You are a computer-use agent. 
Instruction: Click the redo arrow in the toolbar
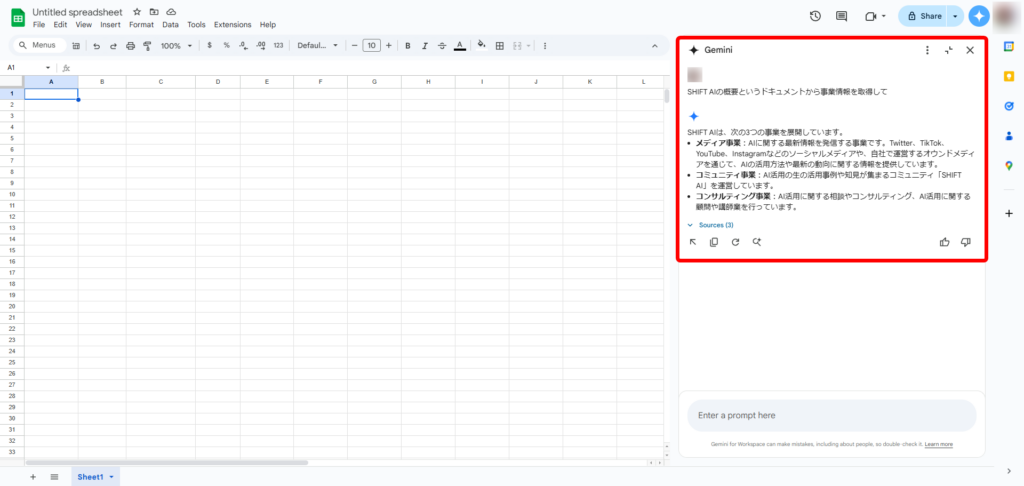tap(113, 46)
